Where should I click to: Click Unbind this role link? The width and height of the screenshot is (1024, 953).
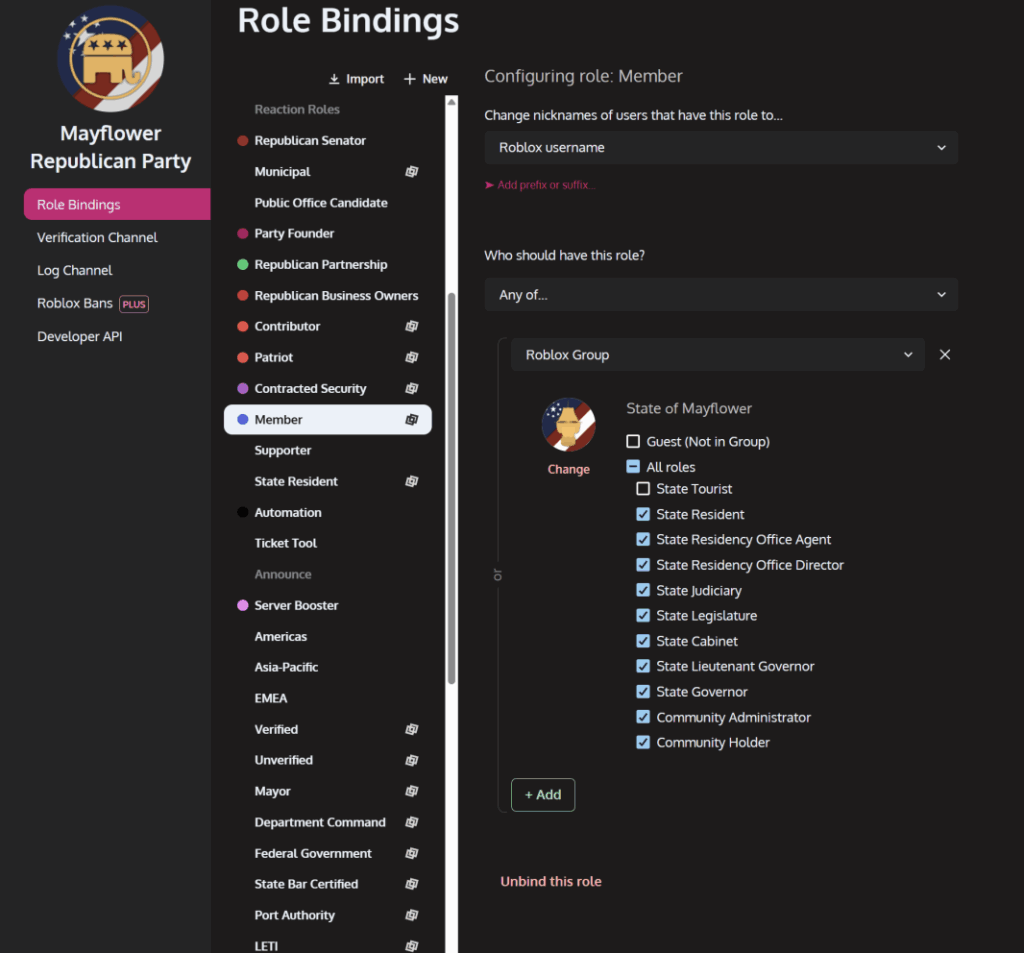(551, 881)
